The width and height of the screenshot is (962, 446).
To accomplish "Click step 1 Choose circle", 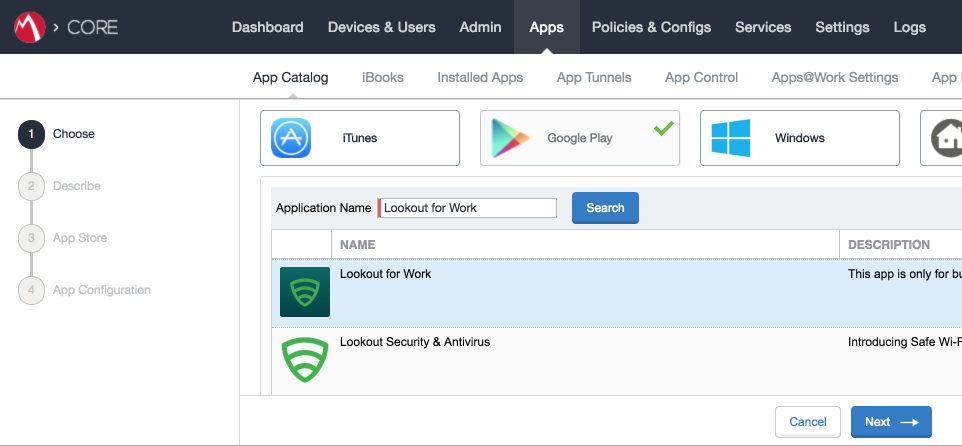I will (31, 134).
